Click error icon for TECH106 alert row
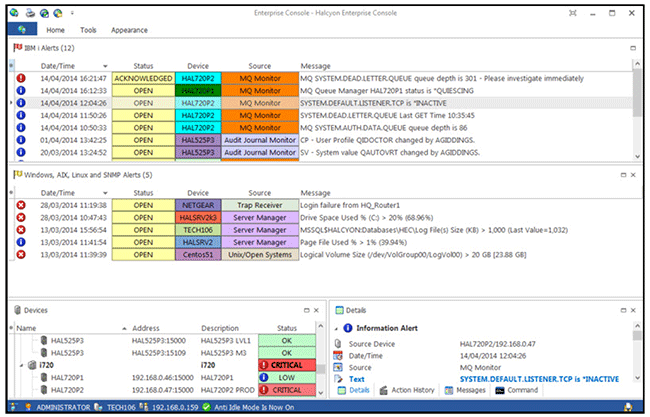Screen dimensions: 650x417 21,230
